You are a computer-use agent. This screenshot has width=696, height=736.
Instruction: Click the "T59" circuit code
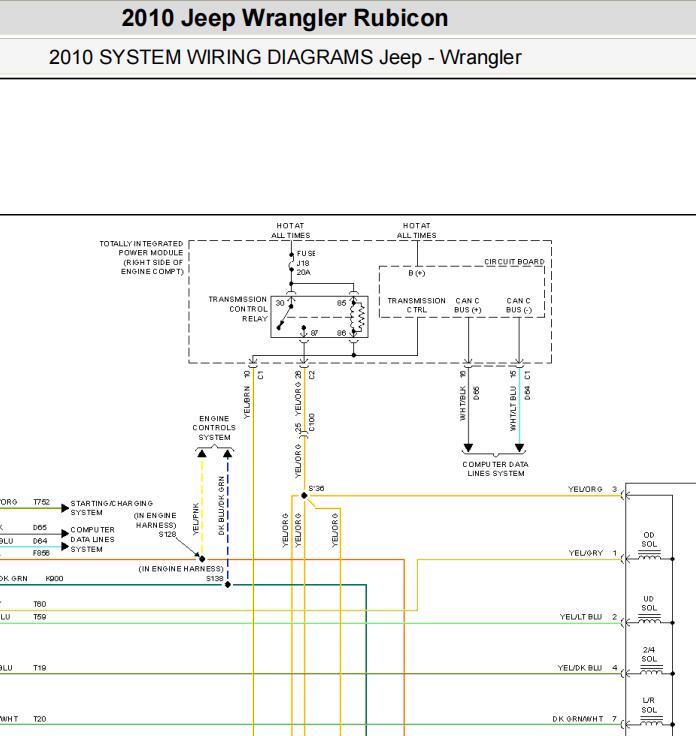point(39,617)
